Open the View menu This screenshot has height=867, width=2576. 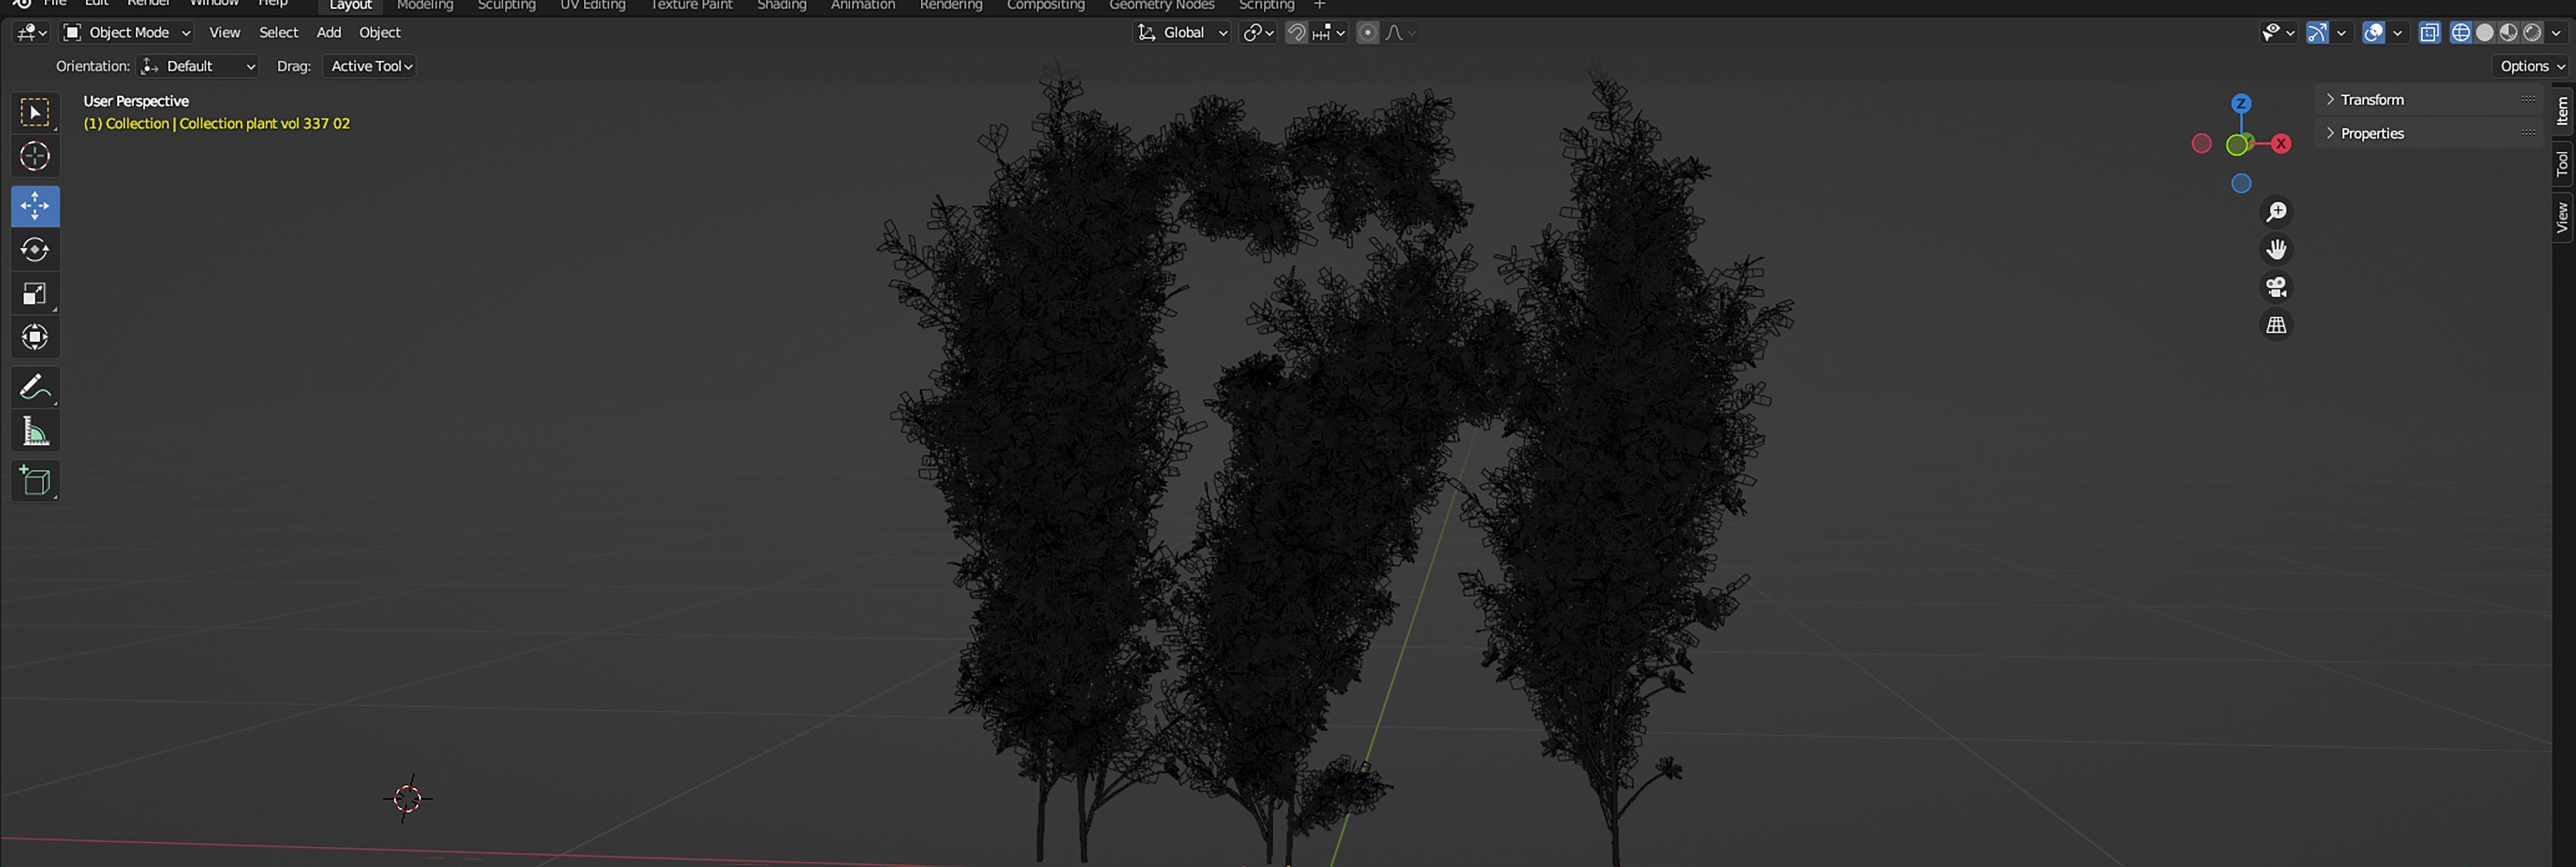point(224,33)
